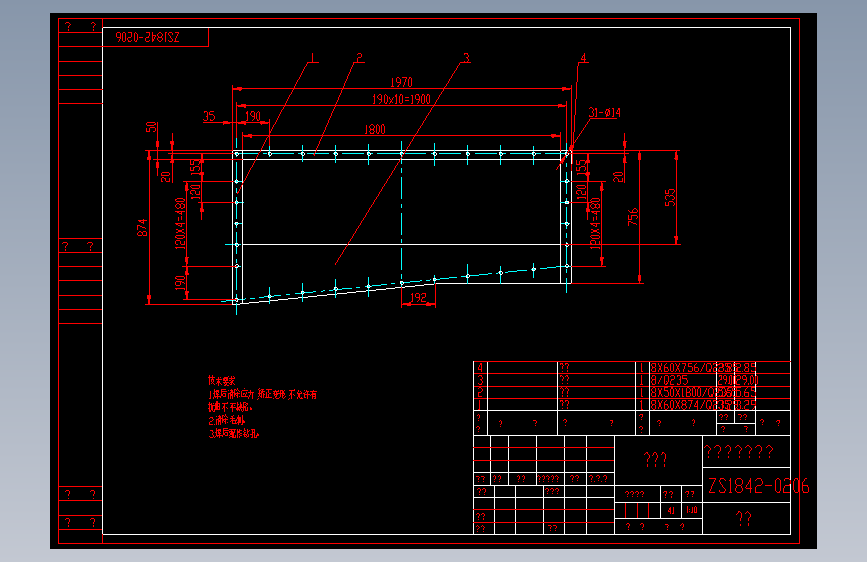Screen dimensions: 867x562
Task: Select the 31-ø14 hole callout
Action: pos(604,112)
